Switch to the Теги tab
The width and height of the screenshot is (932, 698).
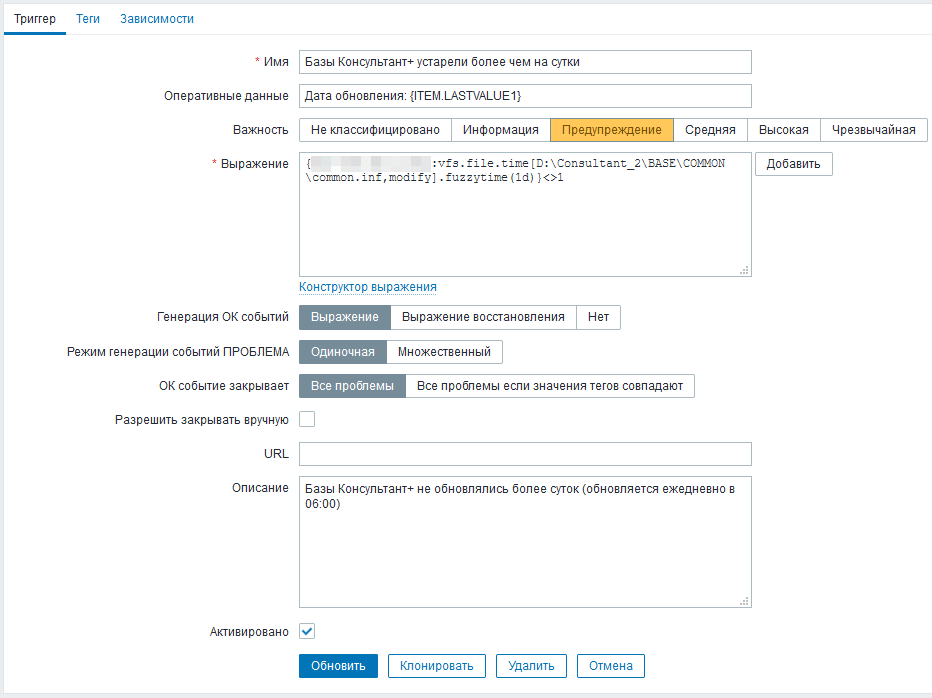click(x=88, y=18)
